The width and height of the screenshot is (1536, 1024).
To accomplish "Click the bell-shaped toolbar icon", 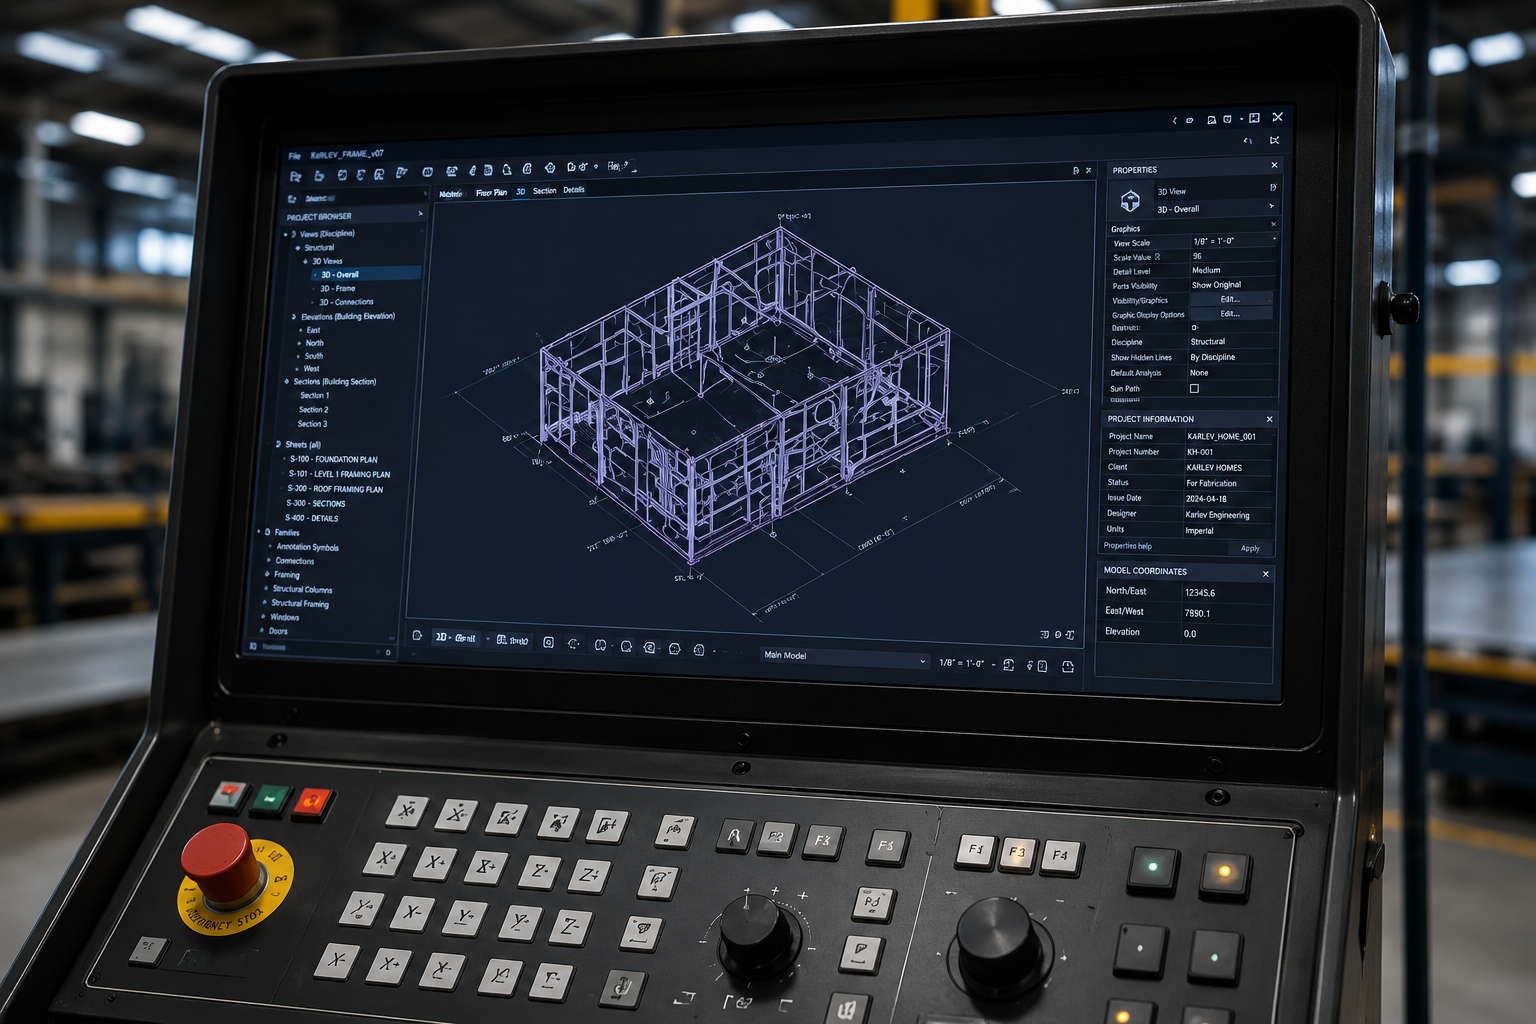I will point(507,169).
